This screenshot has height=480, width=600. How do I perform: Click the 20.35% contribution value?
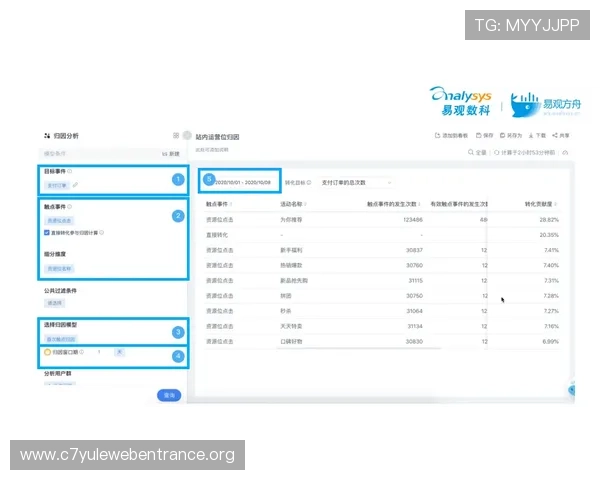tap(549, 235)
